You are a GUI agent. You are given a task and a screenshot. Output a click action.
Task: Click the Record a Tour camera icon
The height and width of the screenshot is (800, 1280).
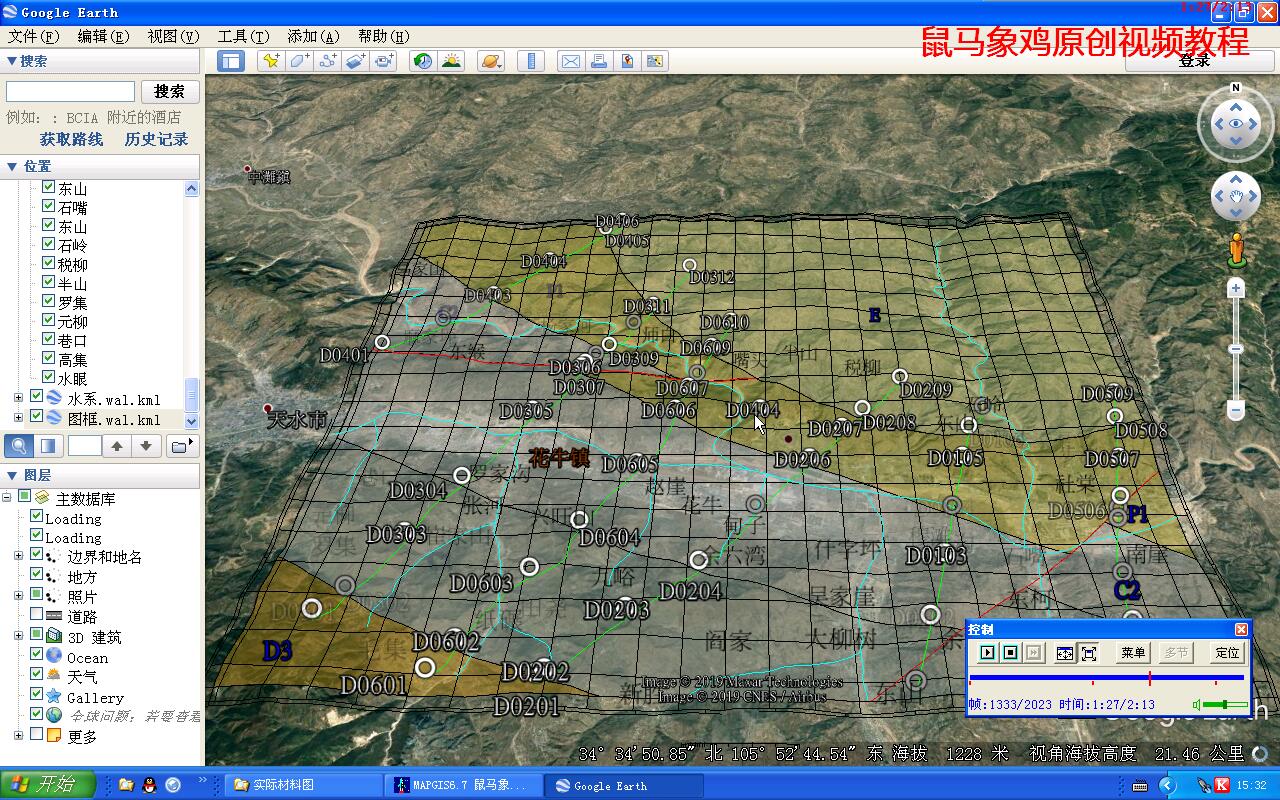point(385,61)
